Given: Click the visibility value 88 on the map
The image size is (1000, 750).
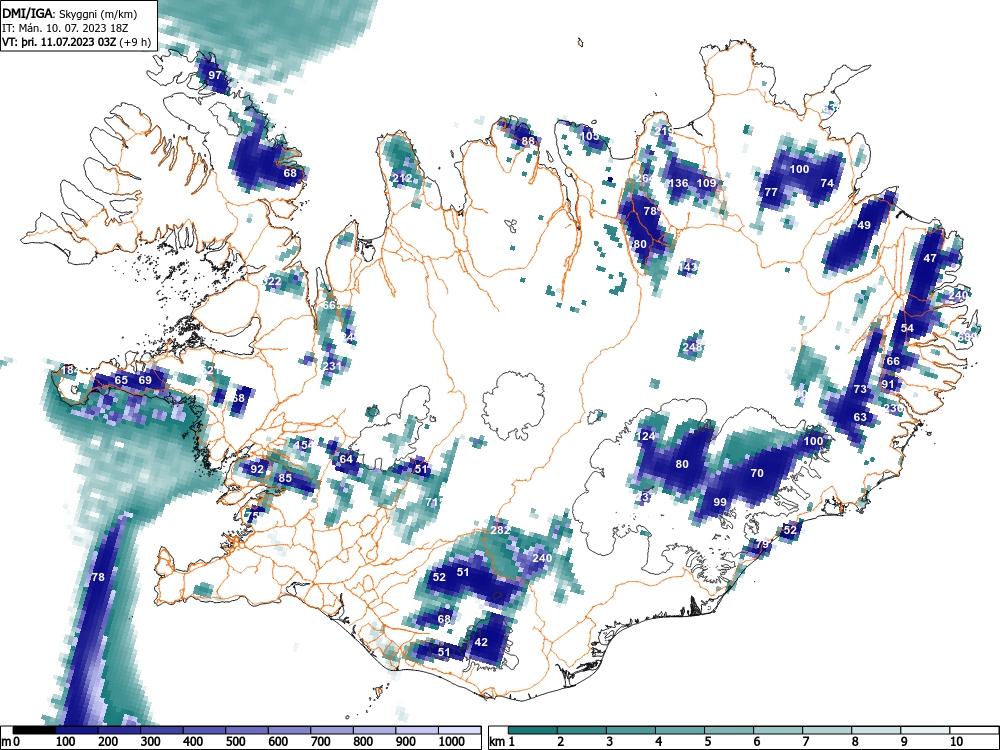Looking at the screenshot, I should (x=527, y=142).
